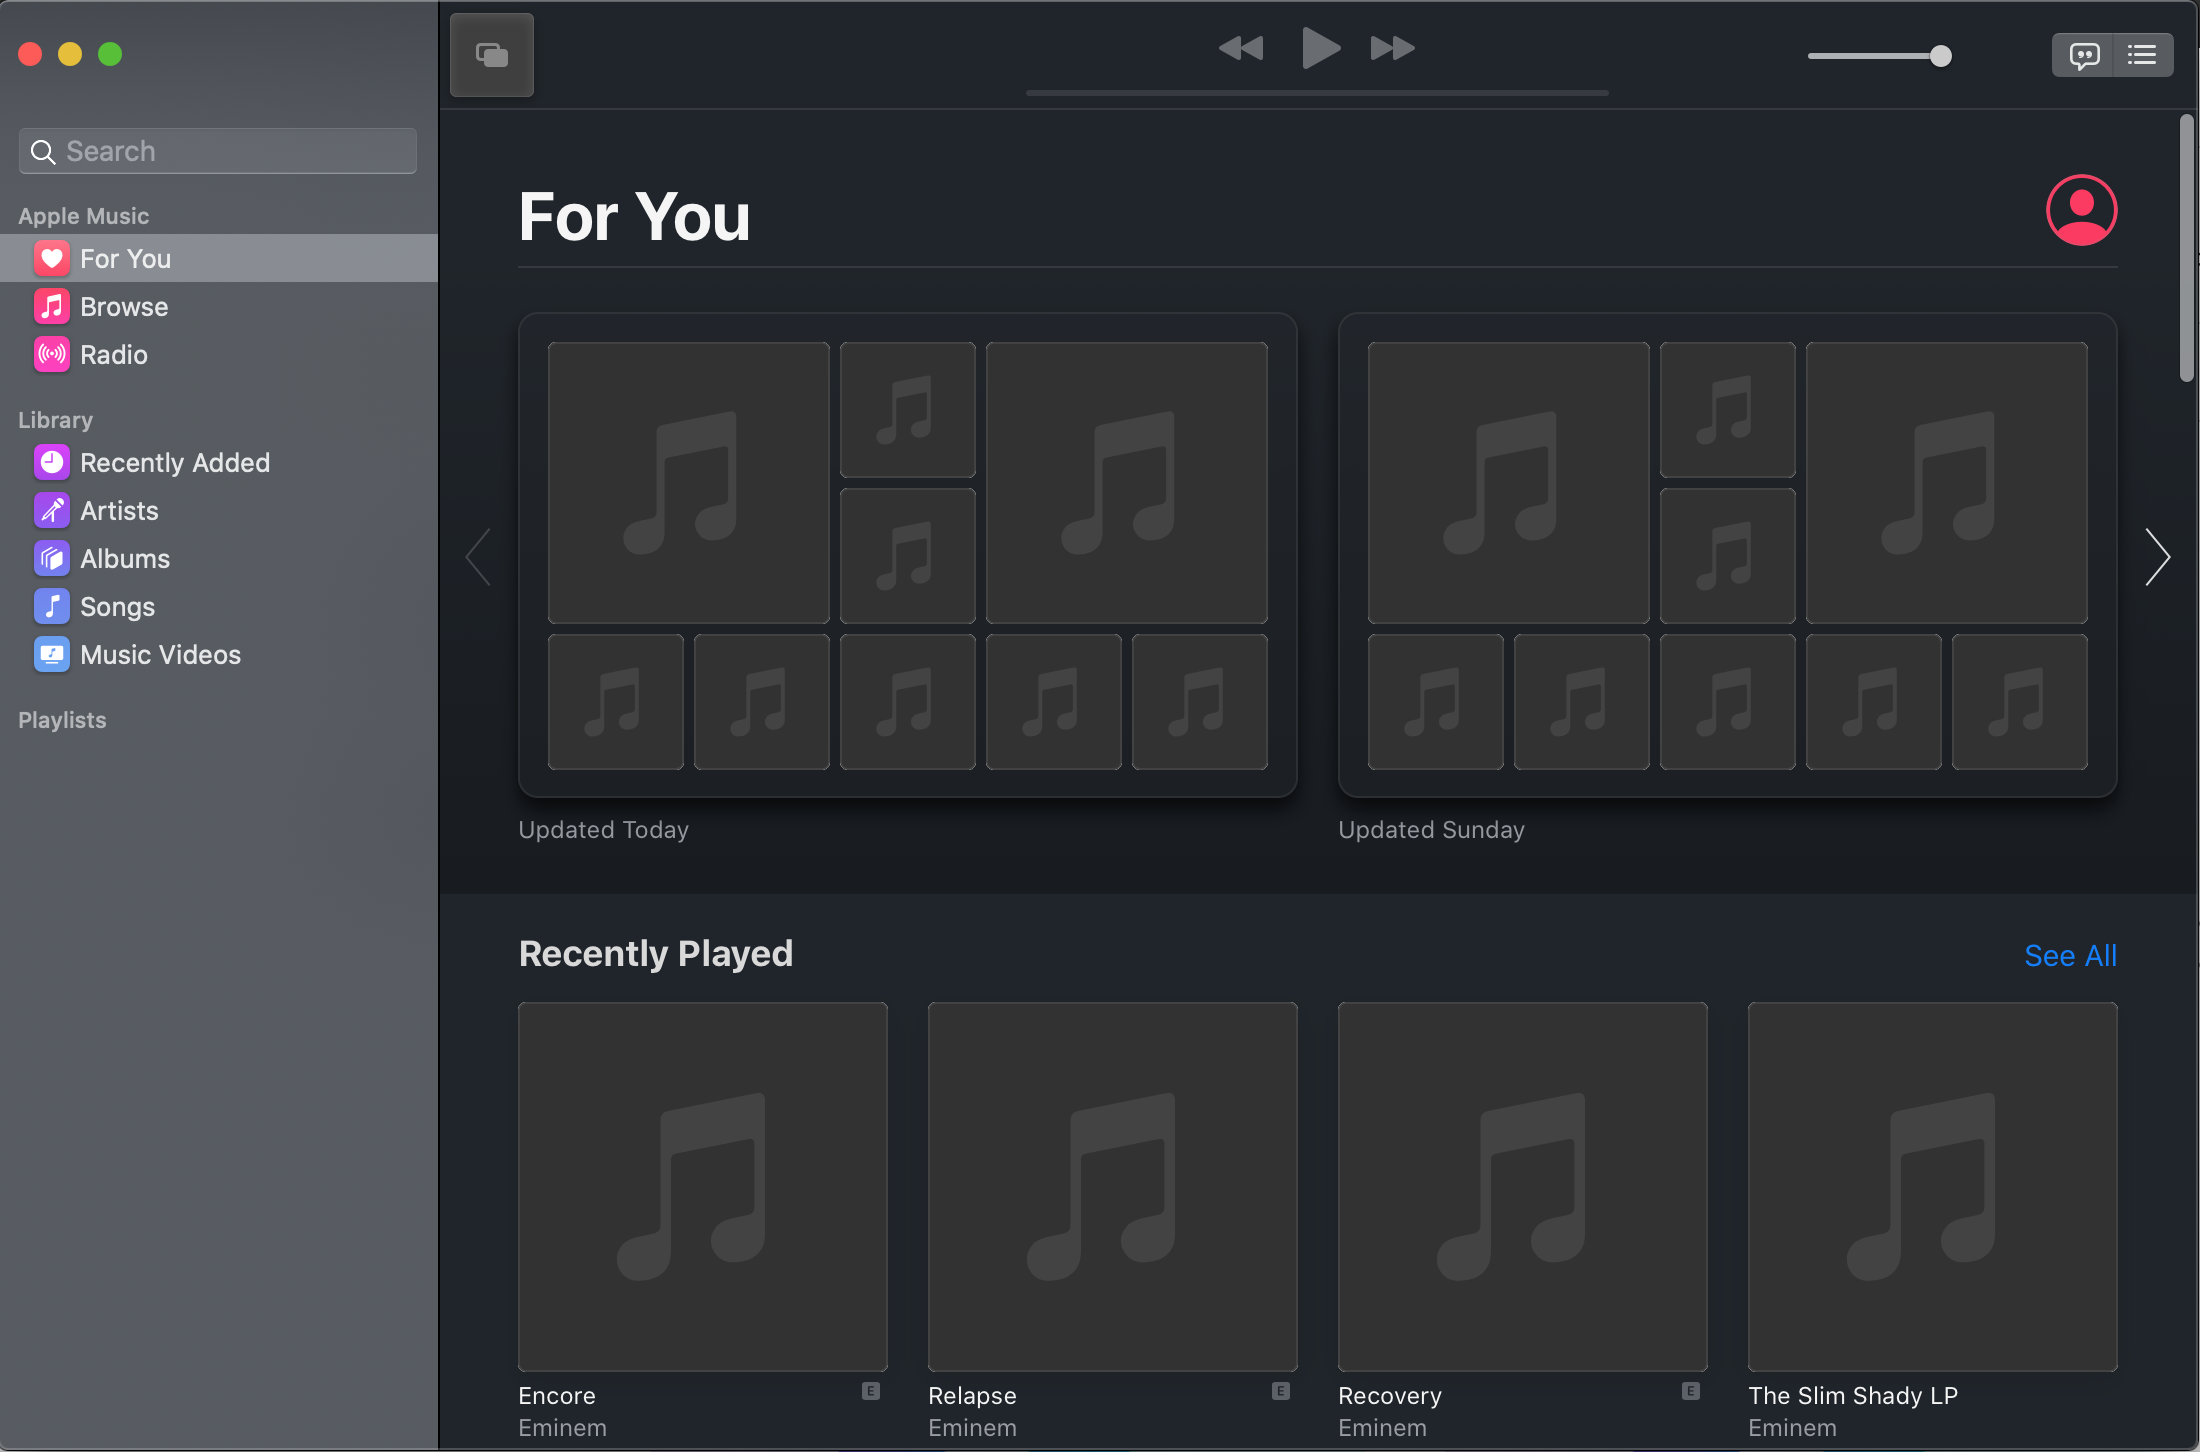Show previous playlists with left chevron

click(x=479, y=556)
